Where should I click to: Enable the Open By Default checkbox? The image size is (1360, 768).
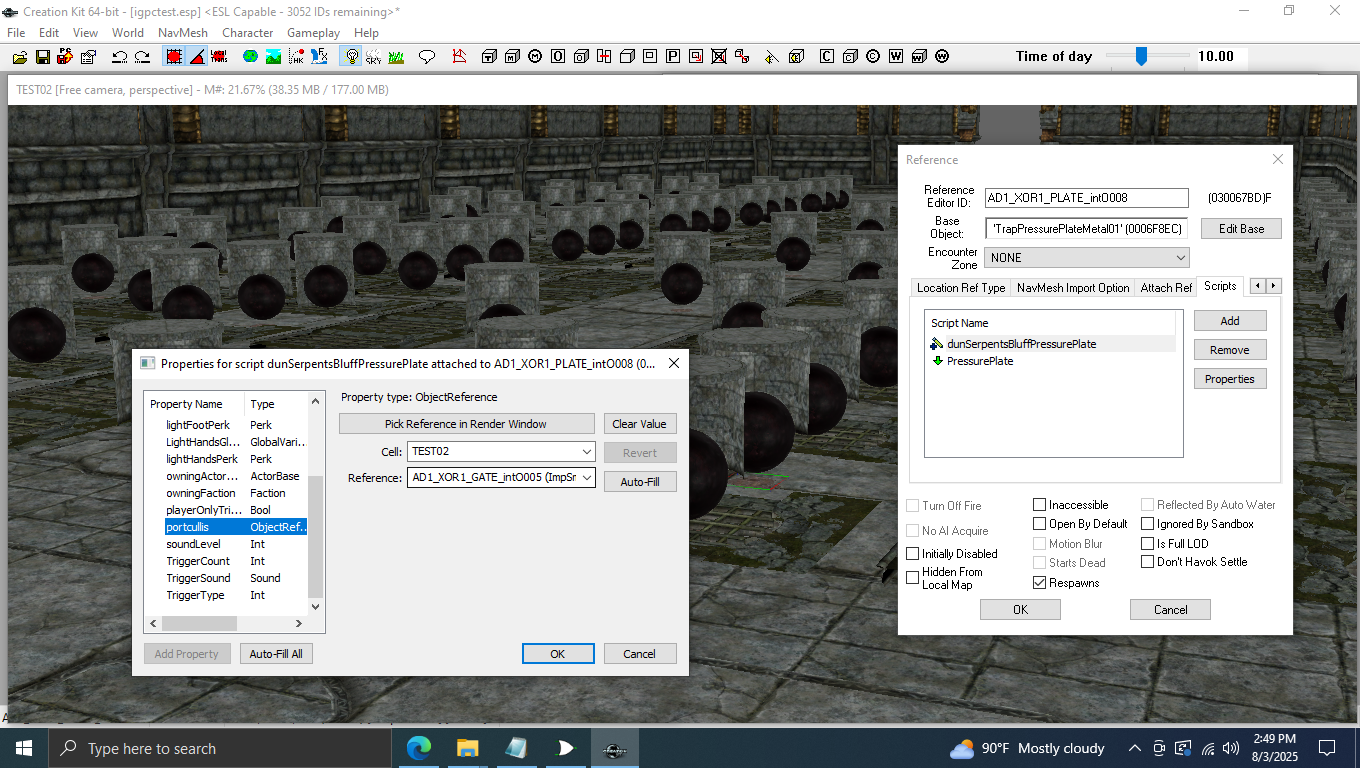click(x=1039, y=524)
